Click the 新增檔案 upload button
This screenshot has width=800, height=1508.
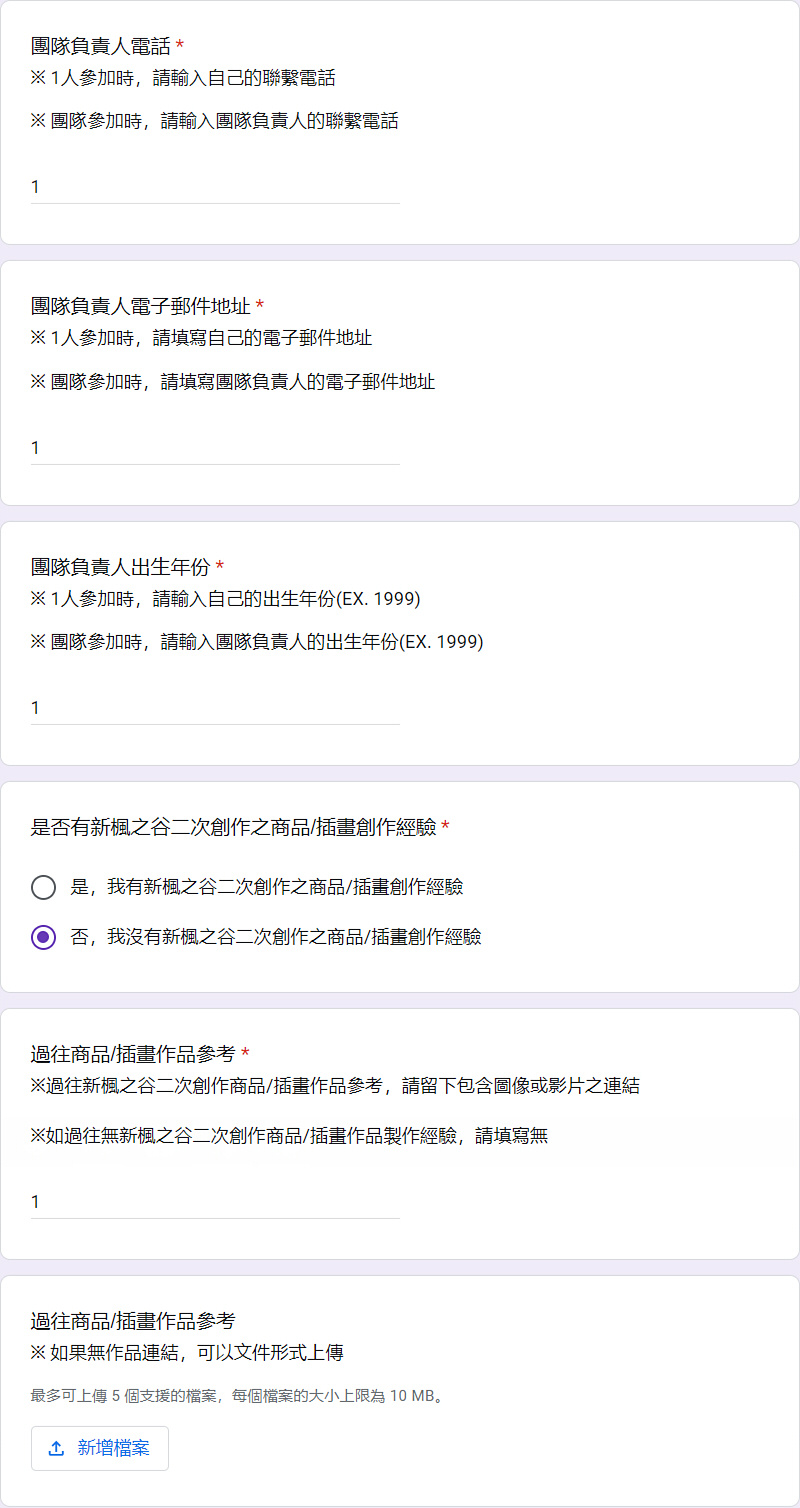100,1448
